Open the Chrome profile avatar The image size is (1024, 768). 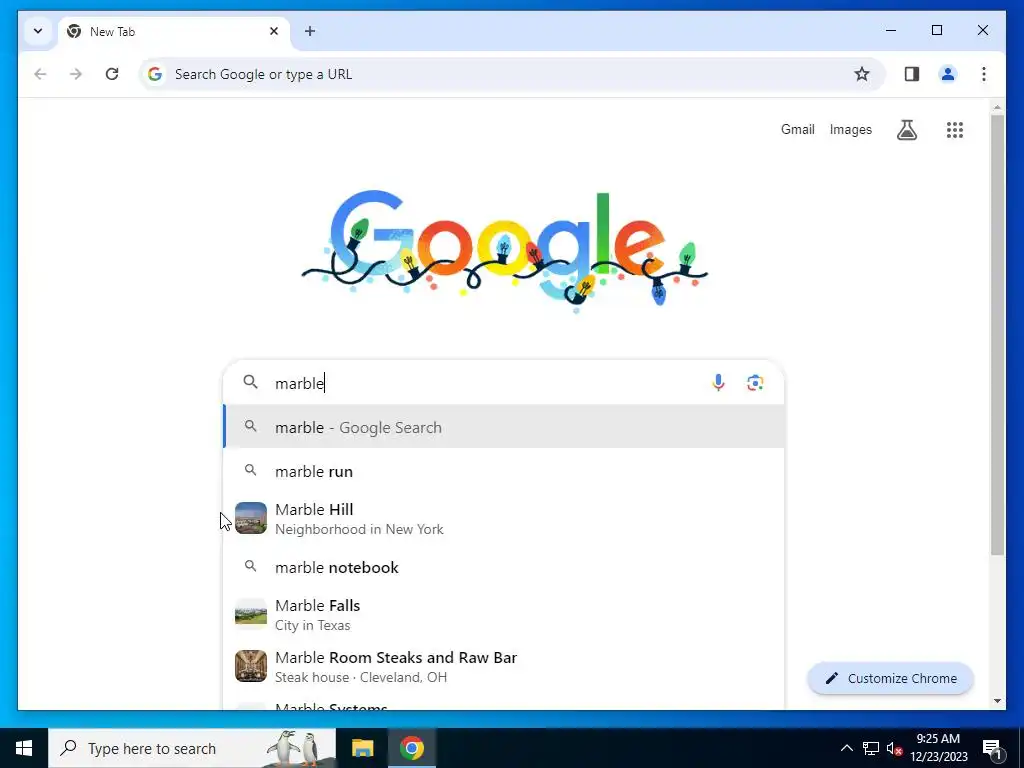(x=948, y=74)
